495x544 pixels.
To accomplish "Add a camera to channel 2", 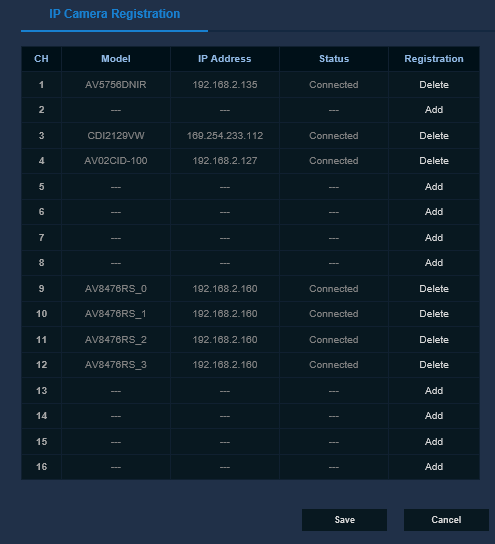I will click(434, 110).
